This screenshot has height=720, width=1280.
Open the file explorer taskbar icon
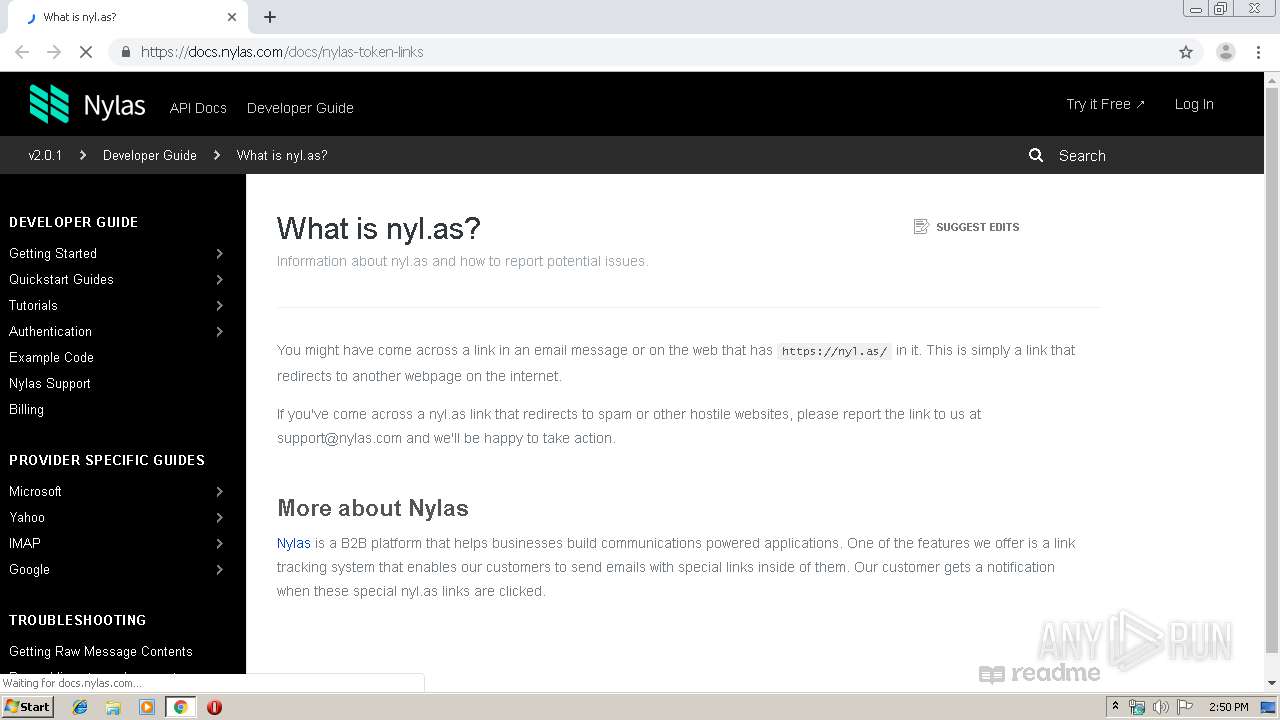[x=113, y=707]
